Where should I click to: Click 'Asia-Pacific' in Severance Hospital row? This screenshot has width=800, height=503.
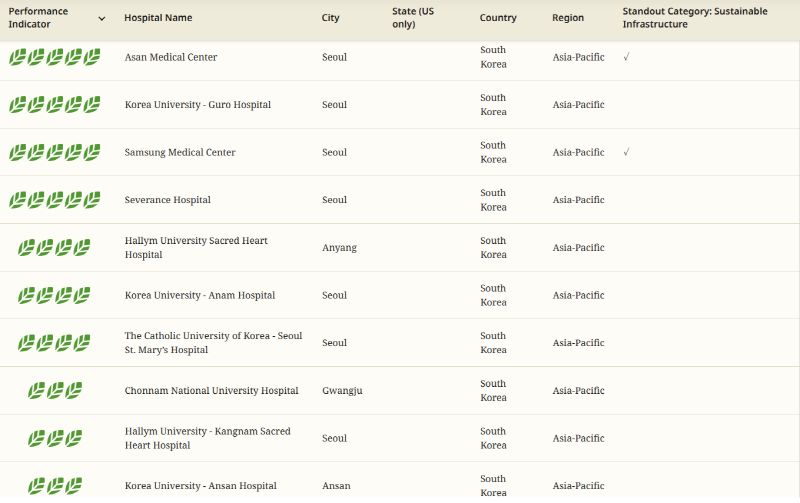[579, 200]
